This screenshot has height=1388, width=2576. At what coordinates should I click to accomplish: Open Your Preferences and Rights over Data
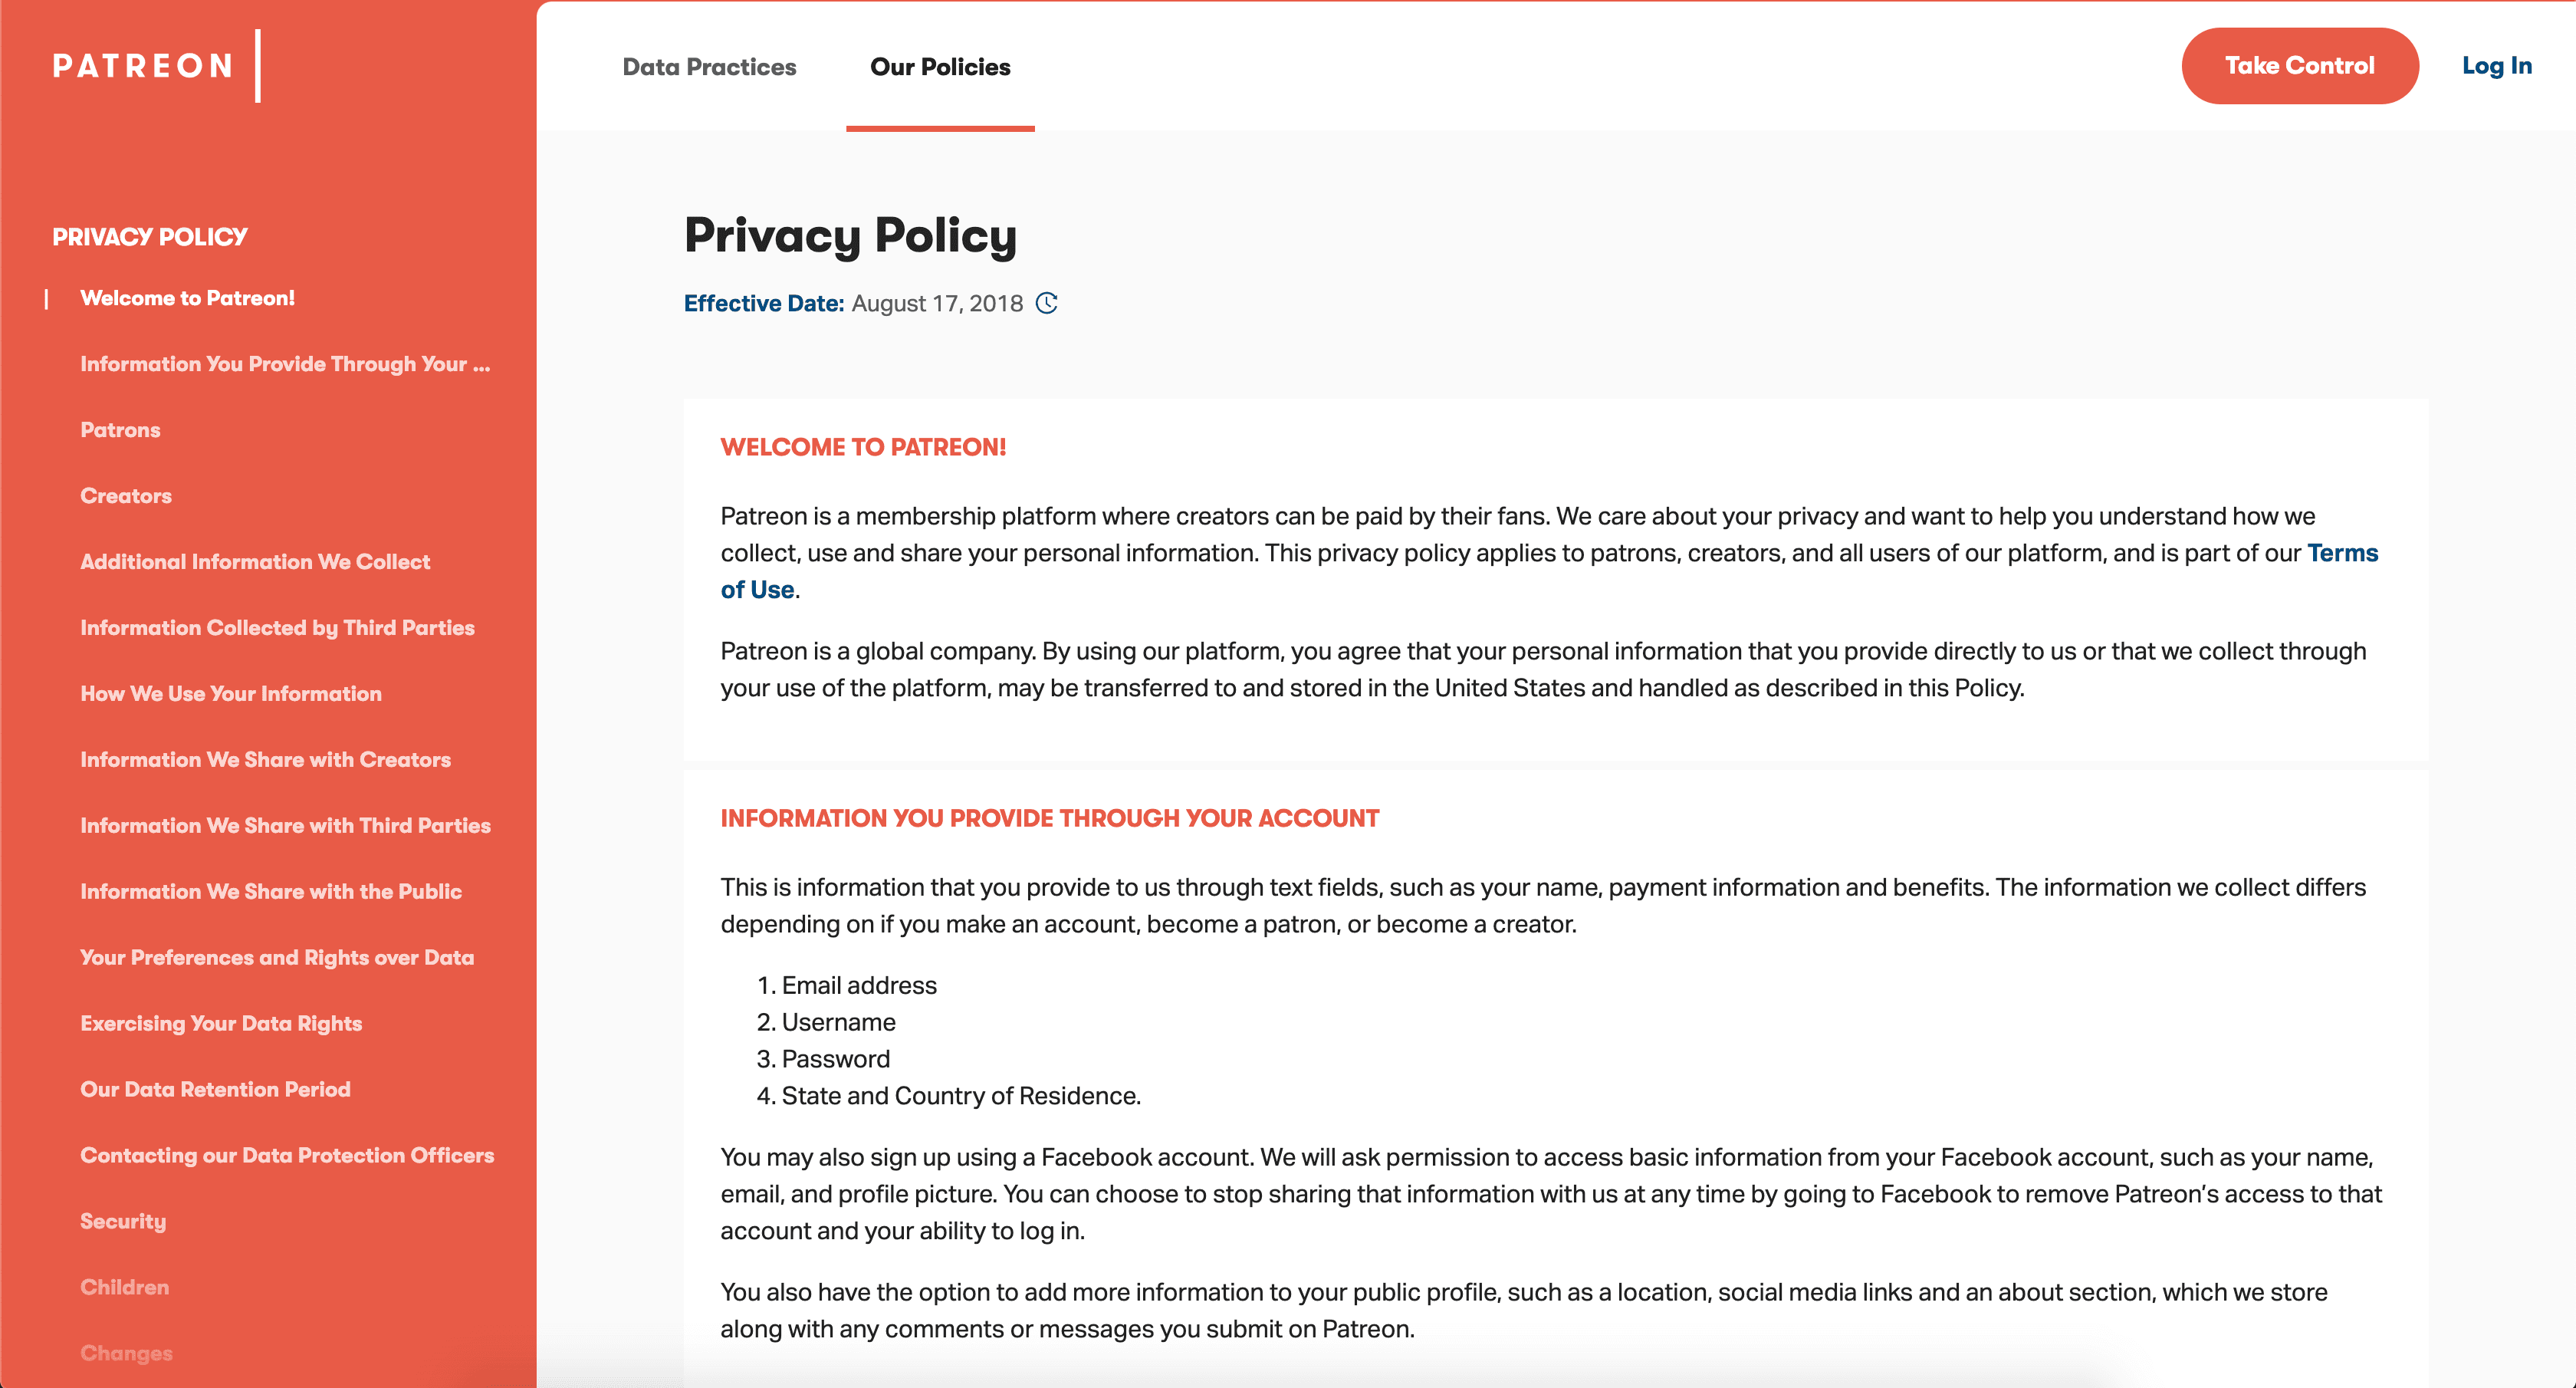click(x=277, y=958)
